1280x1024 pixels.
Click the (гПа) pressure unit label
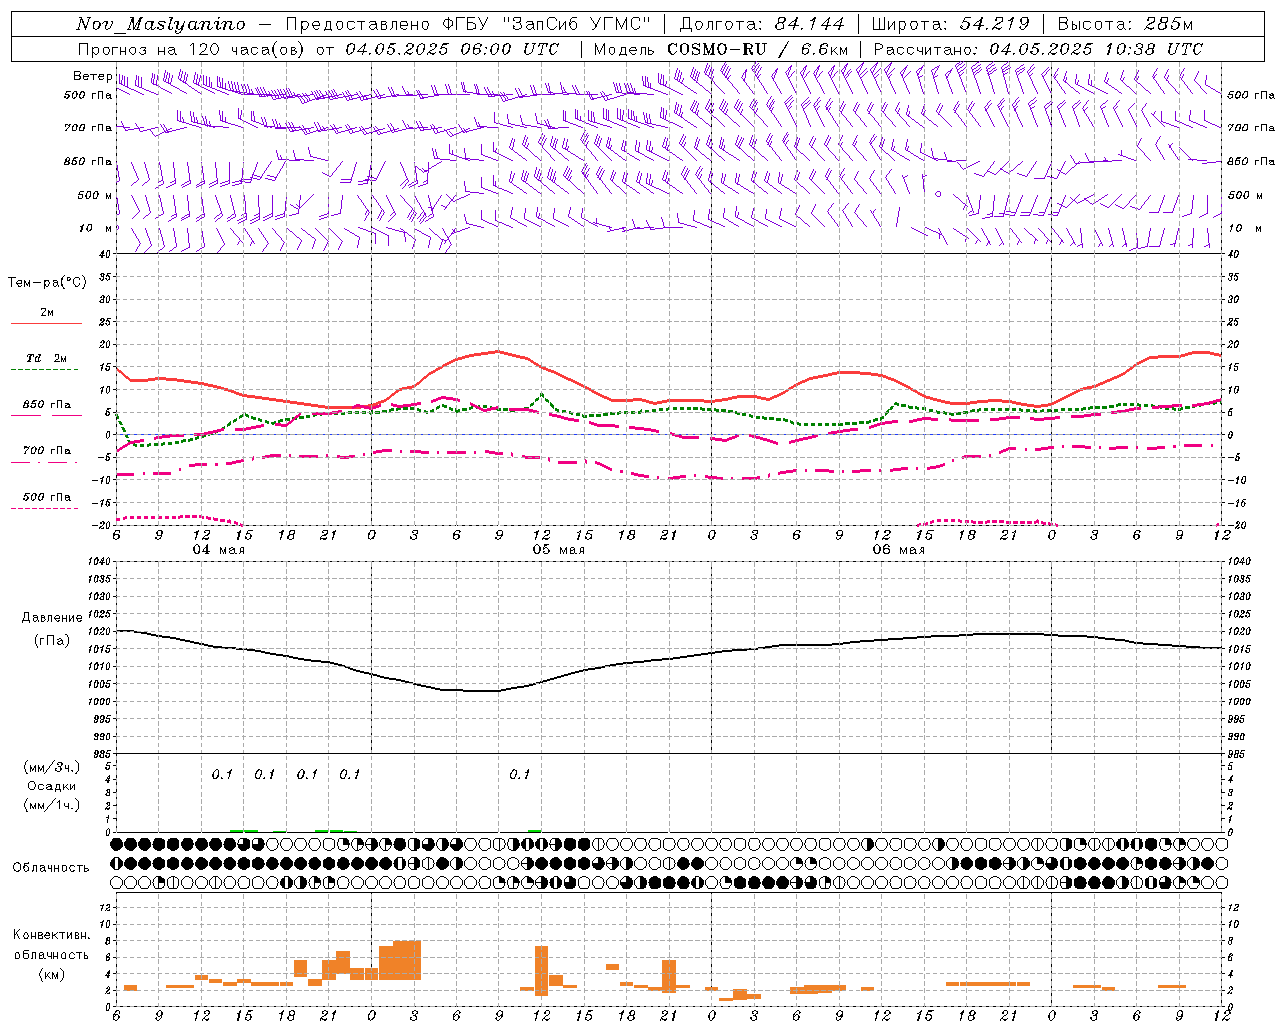pos(52,641)
